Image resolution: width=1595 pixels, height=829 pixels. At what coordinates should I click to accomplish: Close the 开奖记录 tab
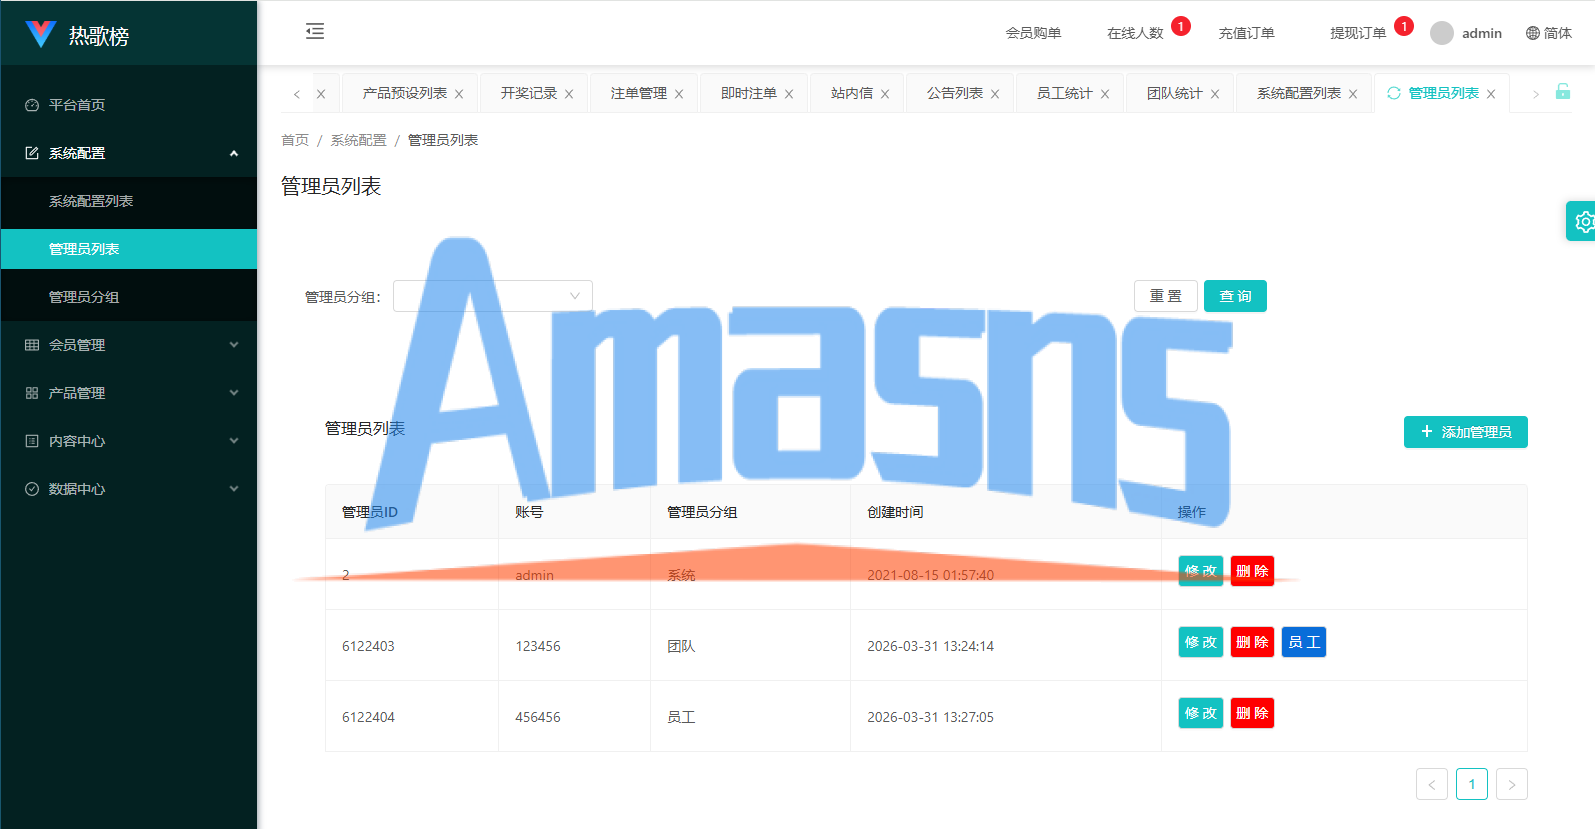pyautogui.click(x=569, y=94)
